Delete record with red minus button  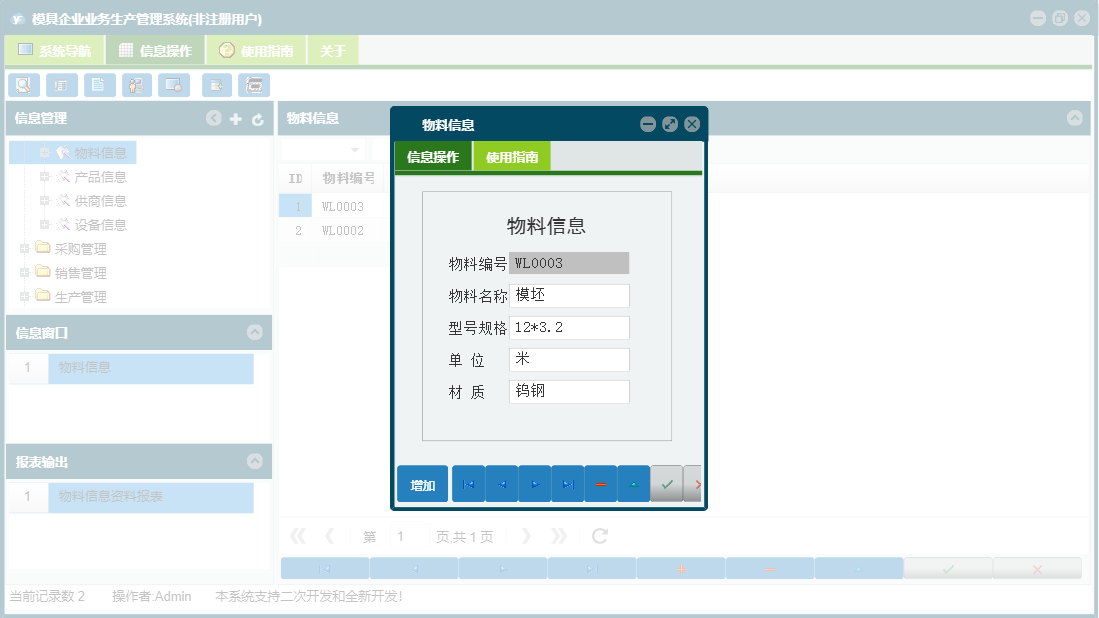[x=601, y=483]
